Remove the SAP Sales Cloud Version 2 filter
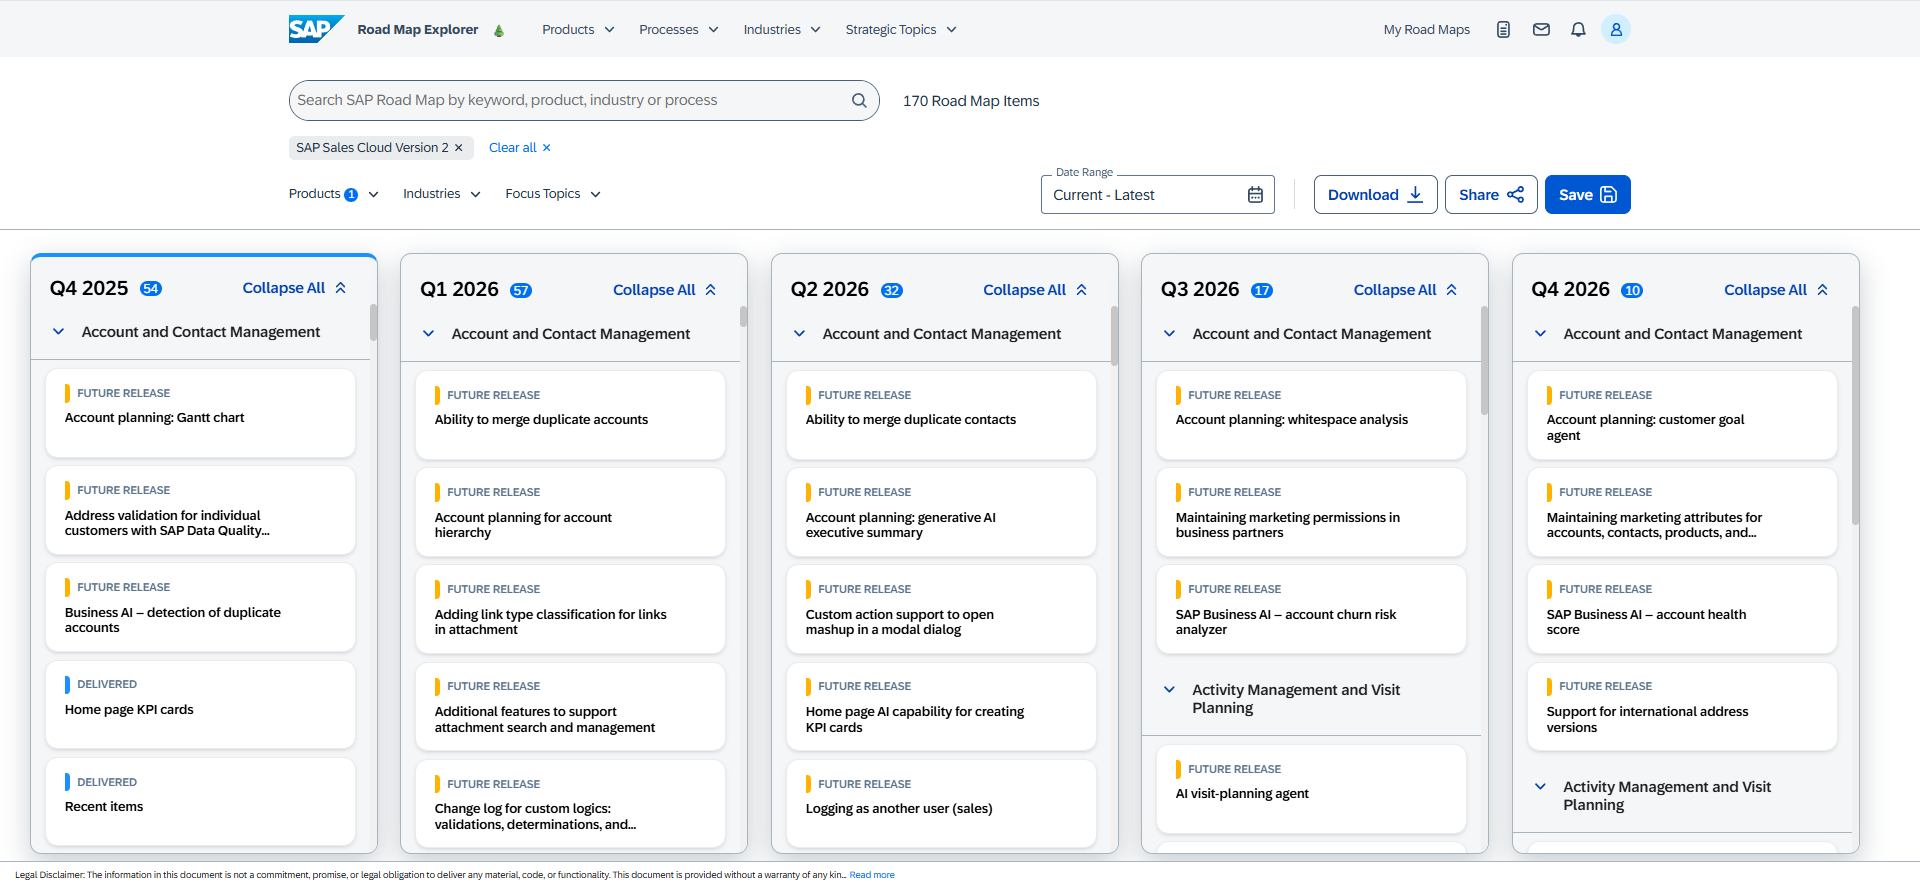1920x887 pixels. coord(459,148)
